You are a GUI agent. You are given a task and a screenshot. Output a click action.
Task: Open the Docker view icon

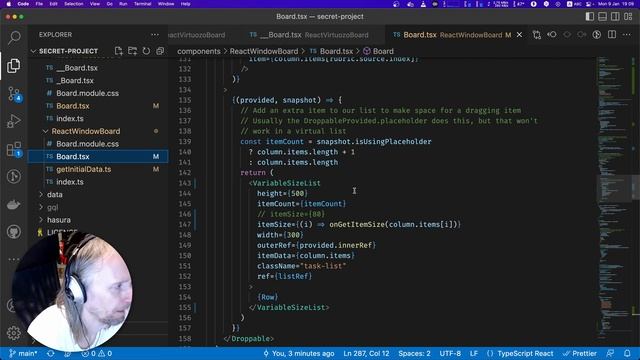pyautogui.click(x=13, y=204)
